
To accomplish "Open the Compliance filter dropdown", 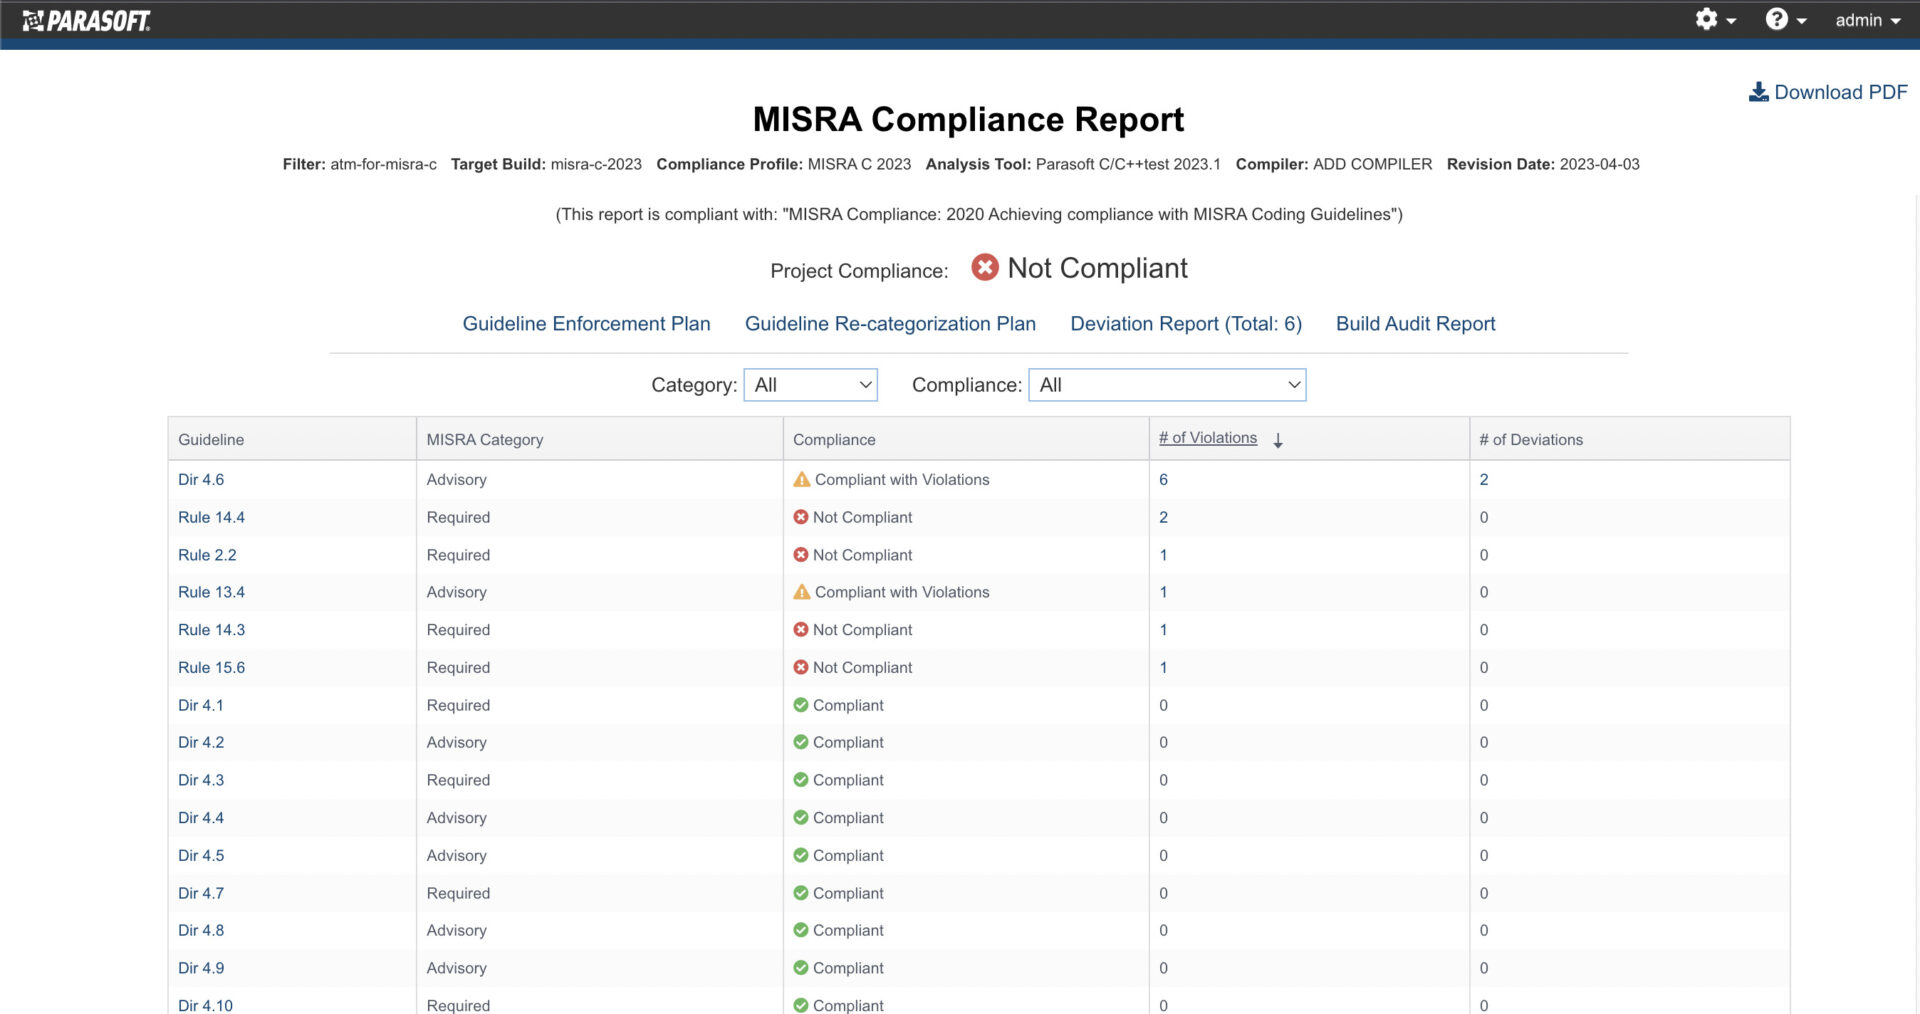I will (x=1167, y=385).
